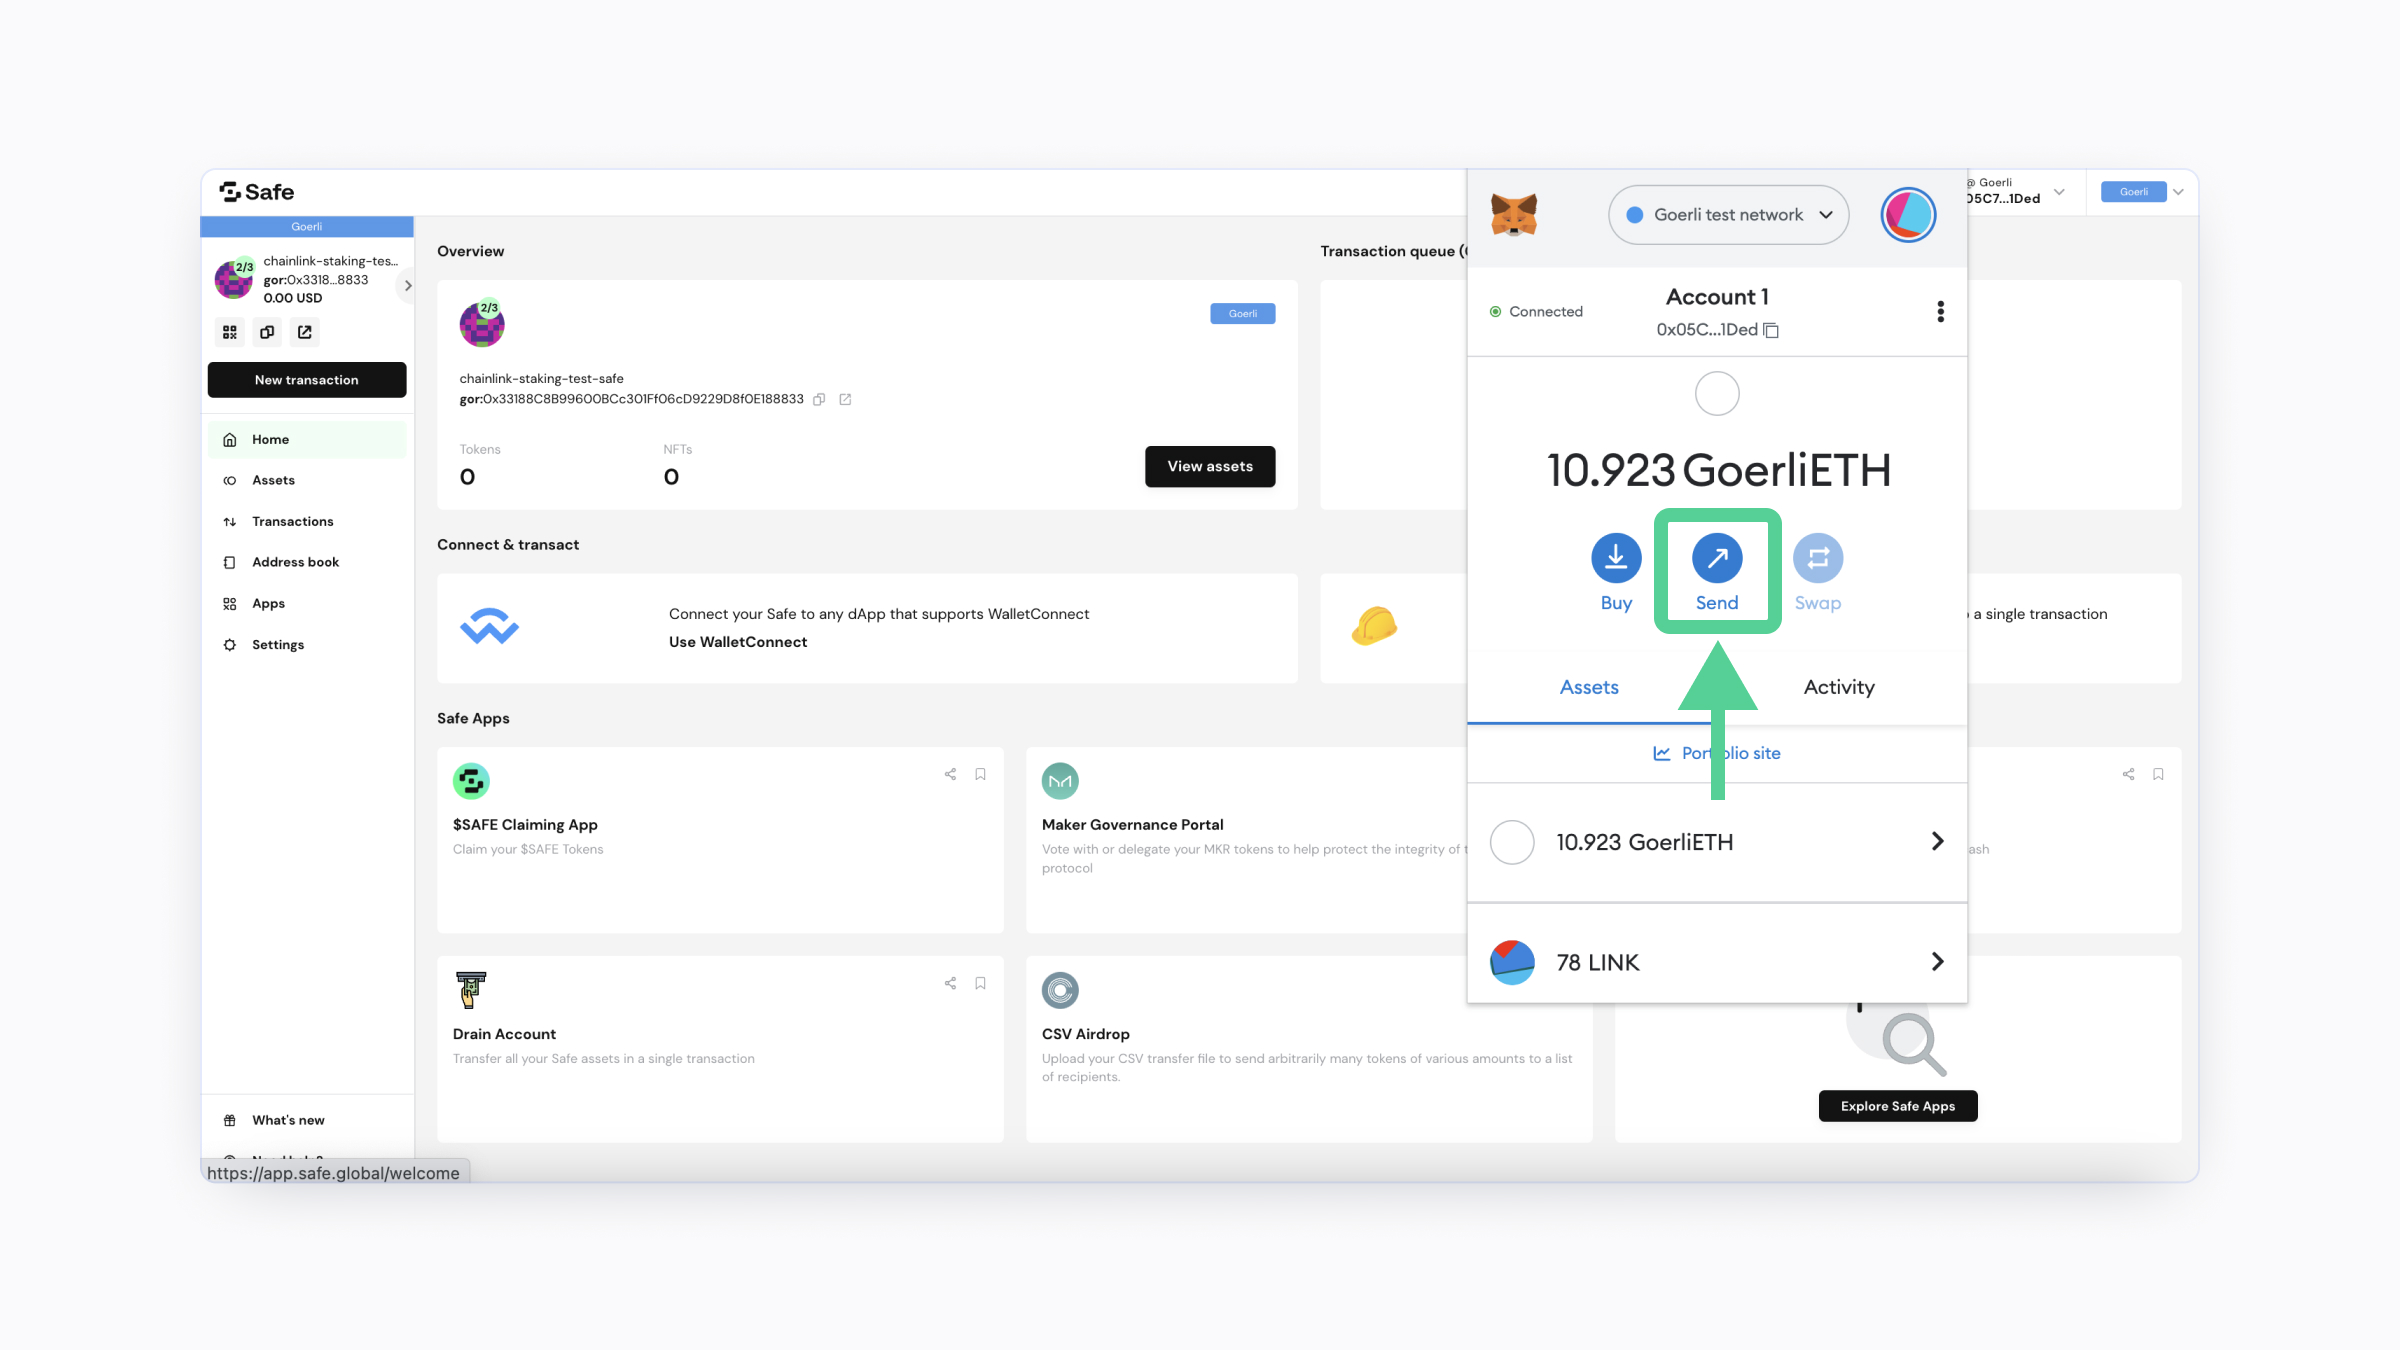Open the Portfolio site link
Image resolution: width=2400 pixels, height=1350 pixels.
(1717, 753)
